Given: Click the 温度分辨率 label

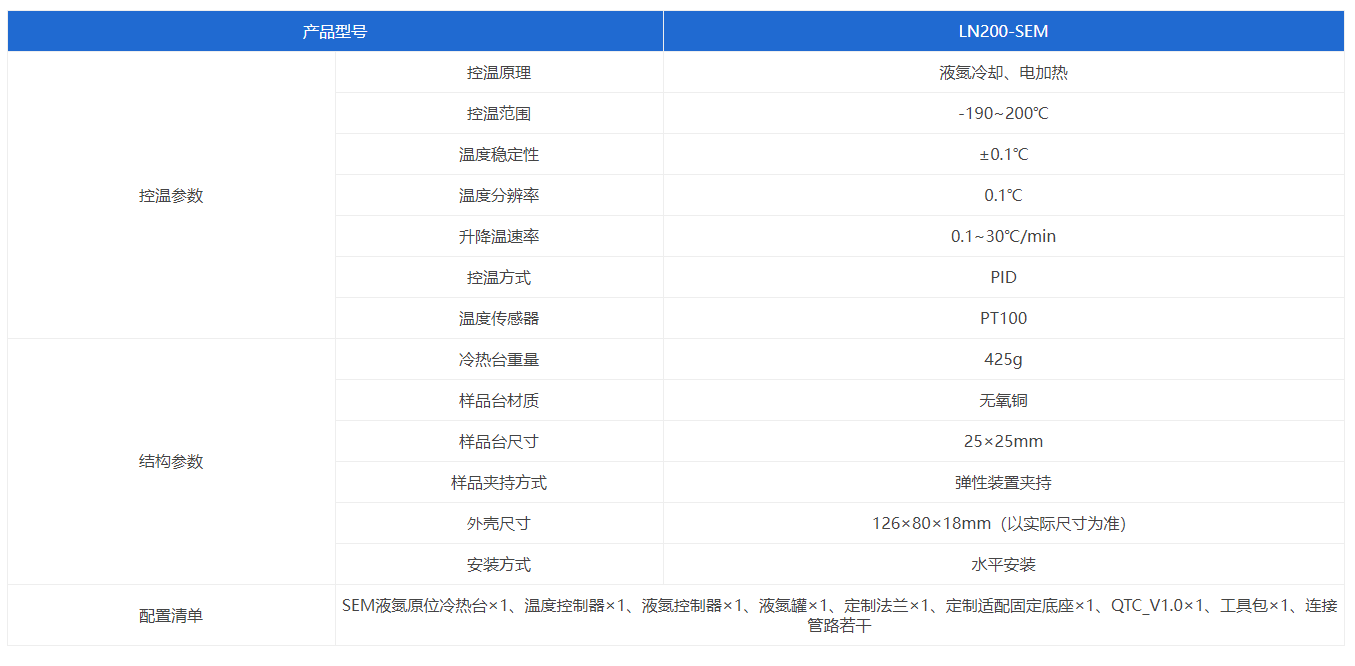Looking at the screenshot, I should pos(498,196).
